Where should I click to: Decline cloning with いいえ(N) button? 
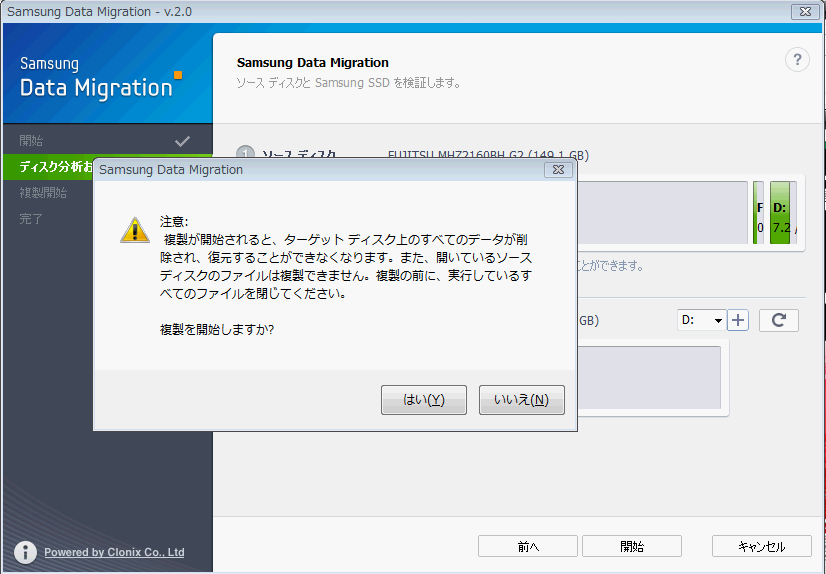pyautogui.click(x=521, y=400)
